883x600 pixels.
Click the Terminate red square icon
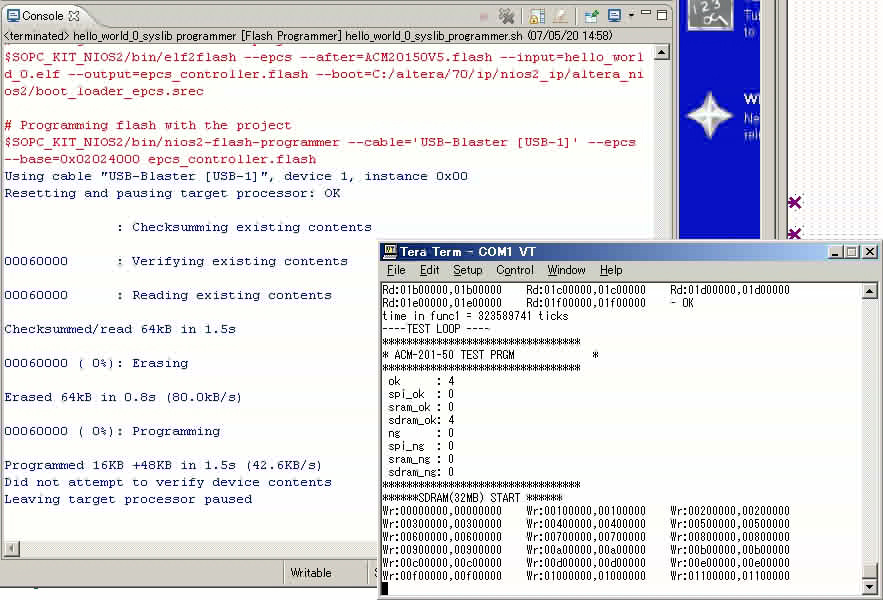pos(484,16)
